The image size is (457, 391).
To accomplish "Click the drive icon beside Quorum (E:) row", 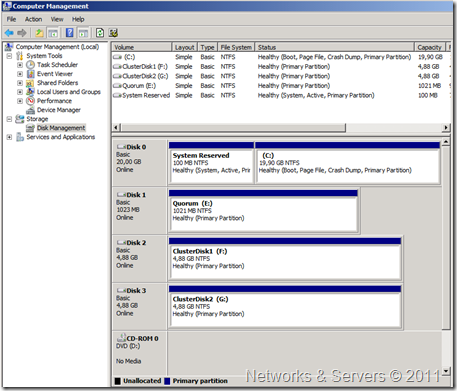I will click(x=117, y=86).
